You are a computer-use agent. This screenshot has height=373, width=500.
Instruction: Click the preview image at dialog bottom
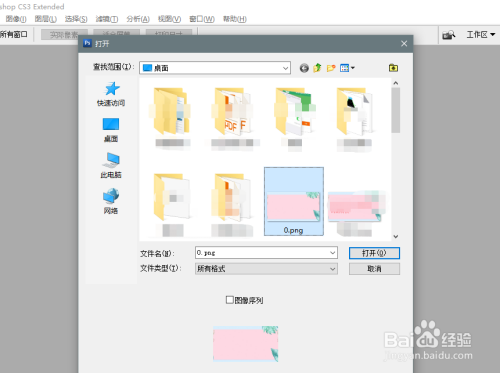point(246,344)
